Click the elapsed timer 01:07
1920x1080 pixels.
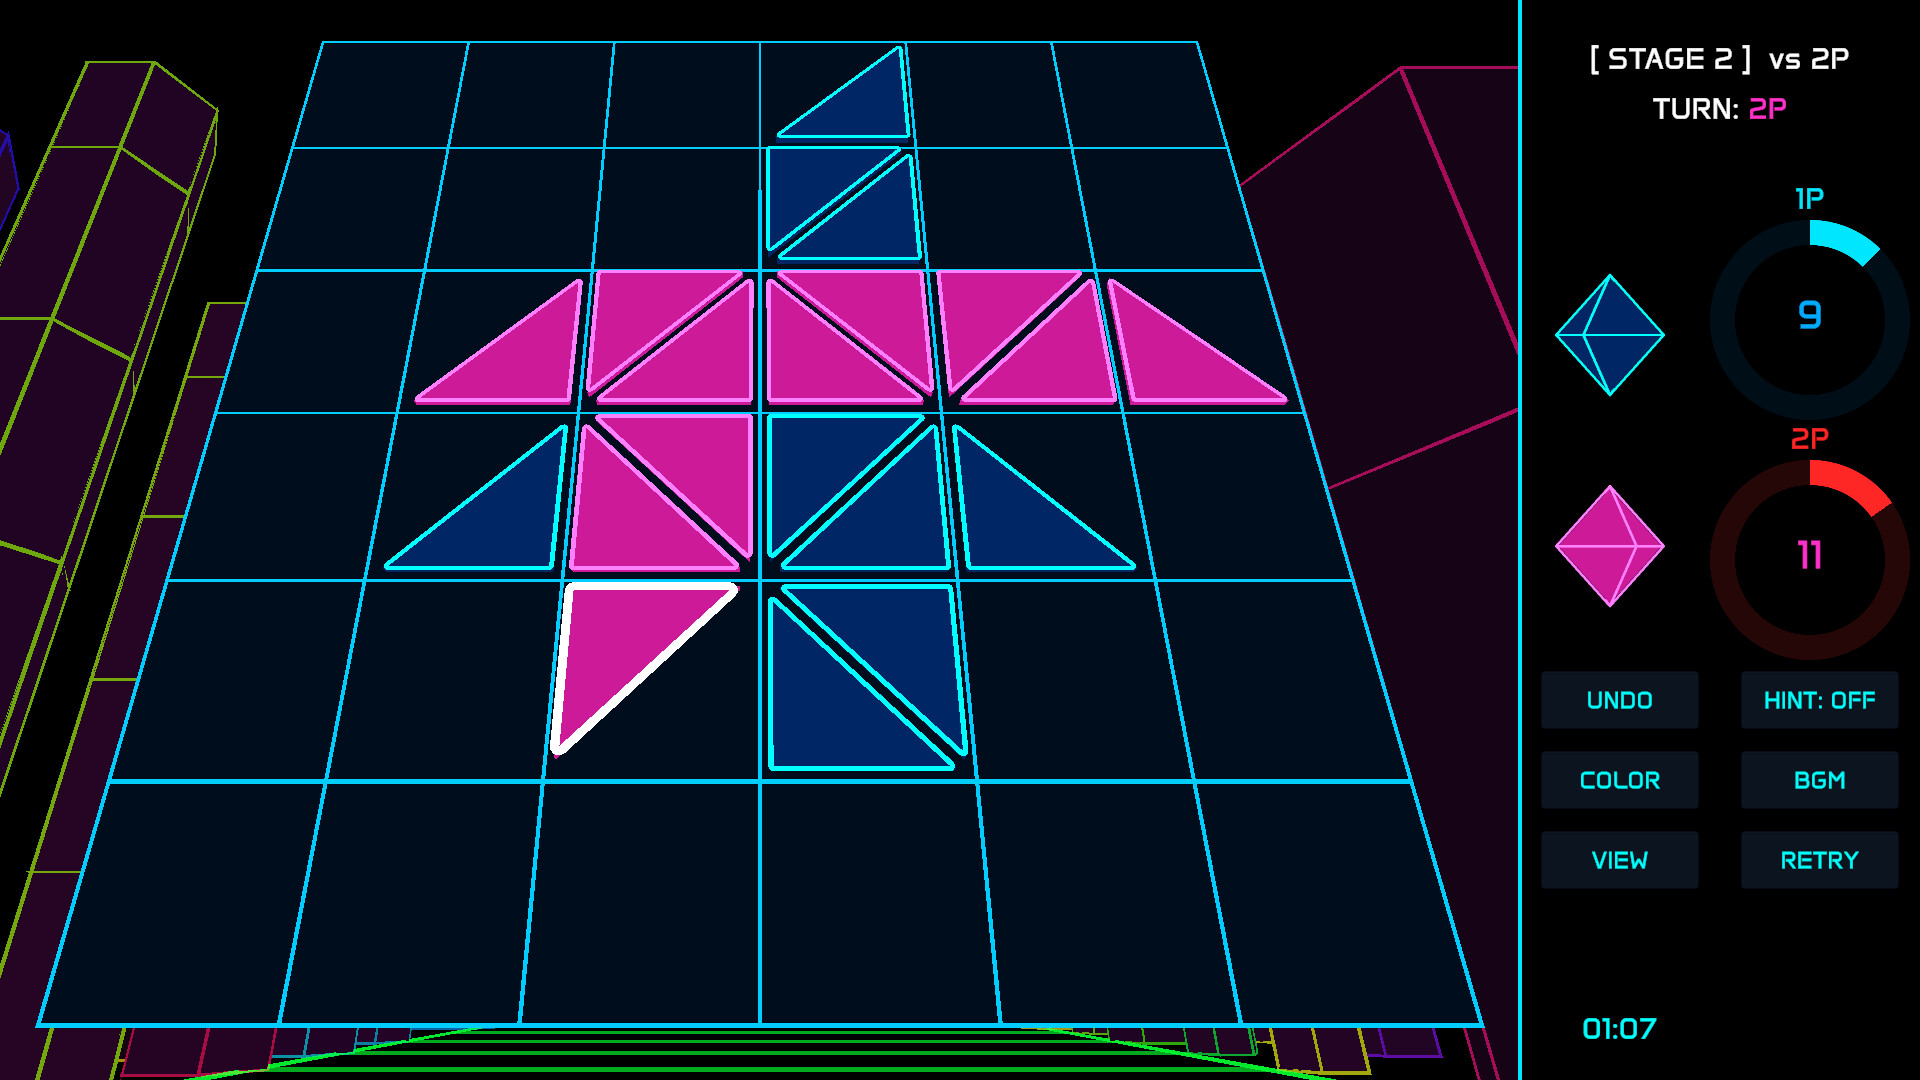[1619, 1029]
